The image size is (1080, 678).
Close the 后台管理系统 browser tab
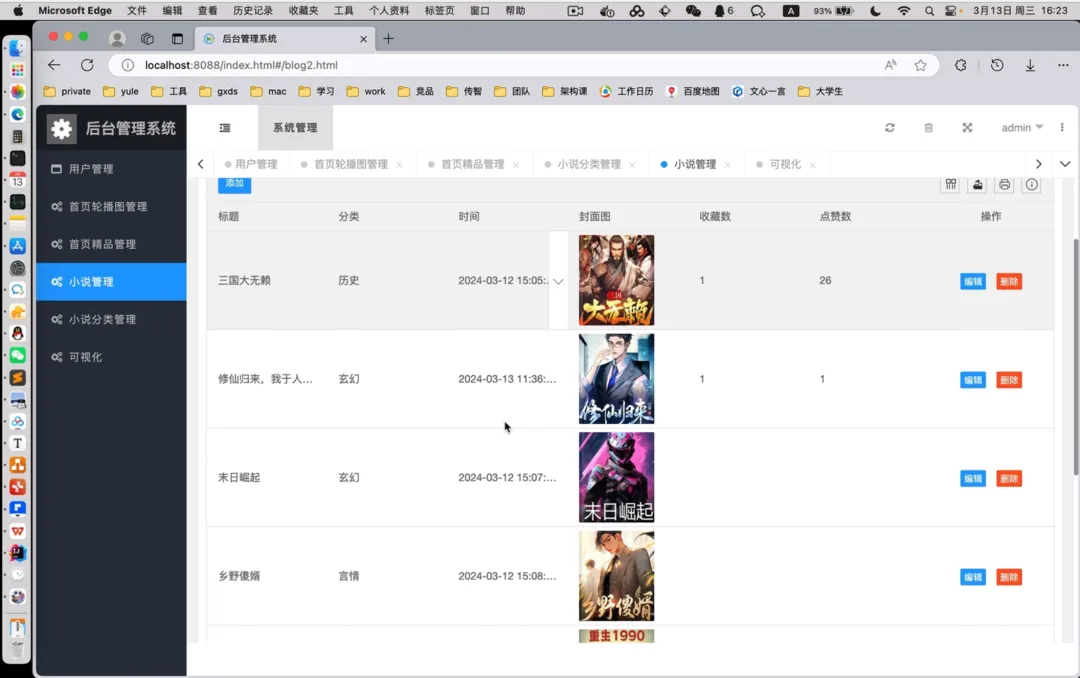point(363,39)
